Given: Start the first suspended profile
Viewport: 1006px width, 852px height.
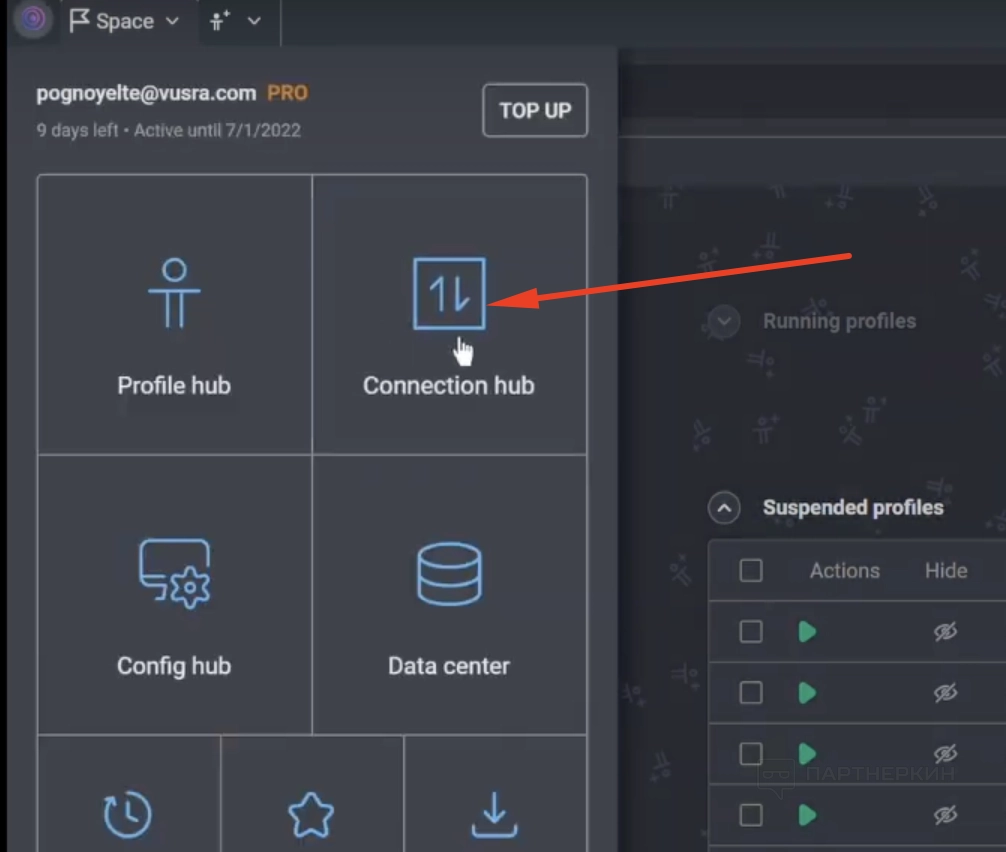Looking at the screenshot, I should coord(807,631).
